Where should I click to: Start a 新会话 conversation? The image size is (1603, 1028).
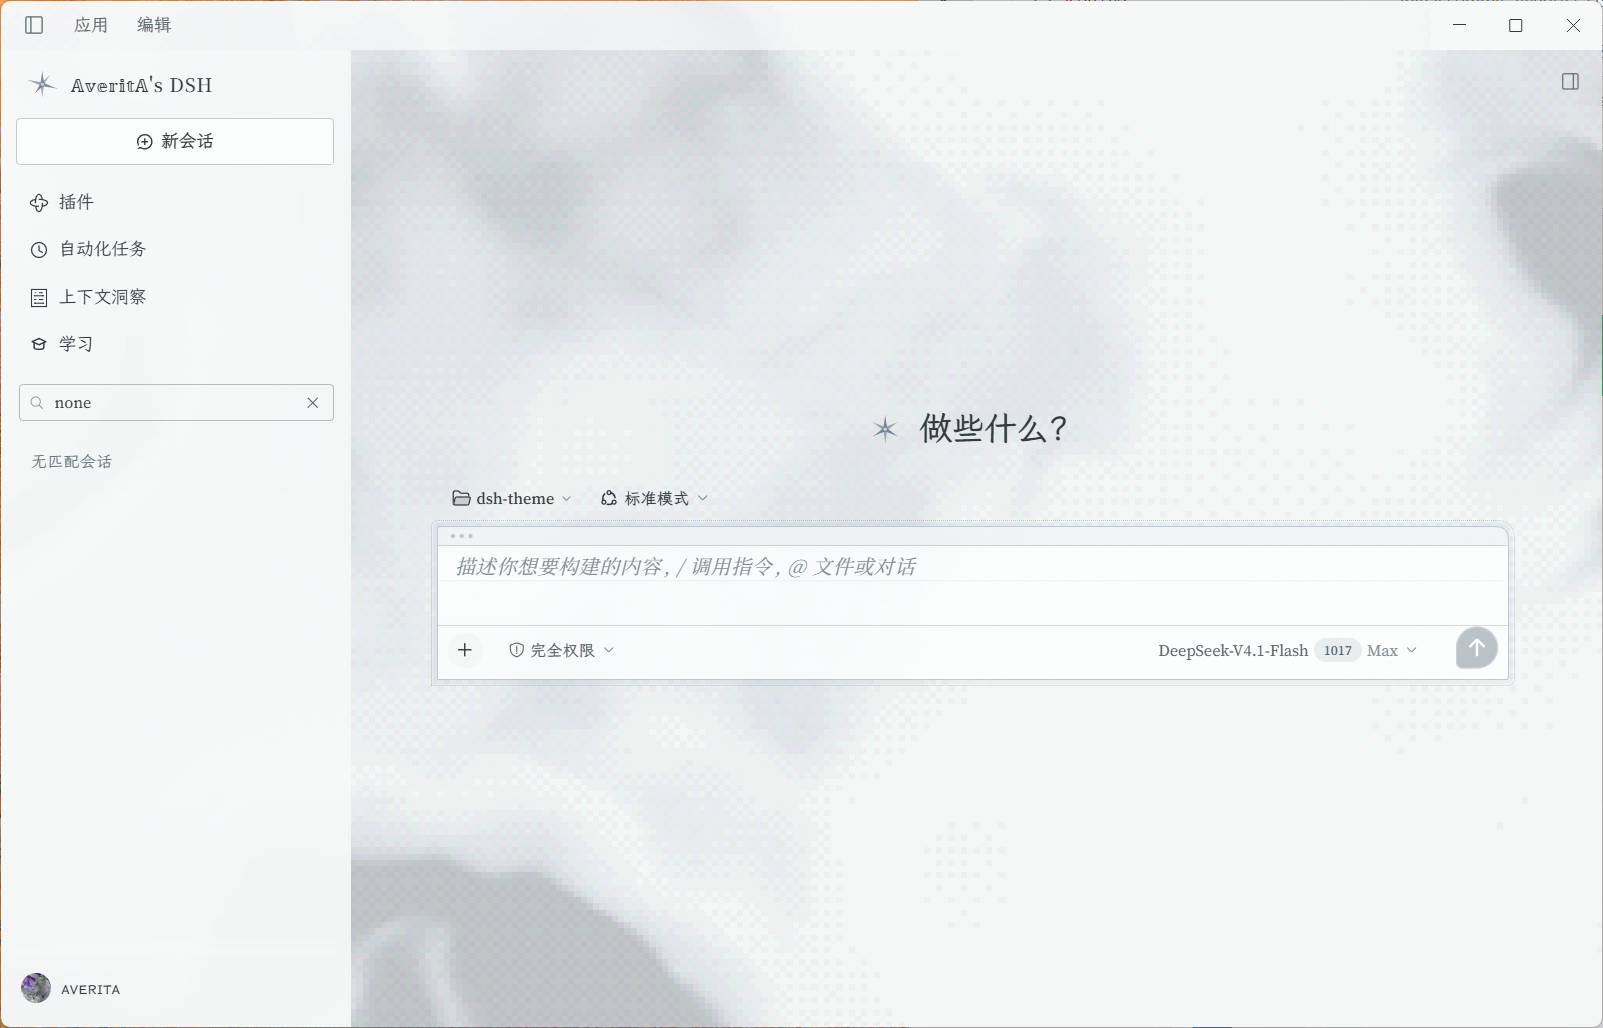(175, 141)
